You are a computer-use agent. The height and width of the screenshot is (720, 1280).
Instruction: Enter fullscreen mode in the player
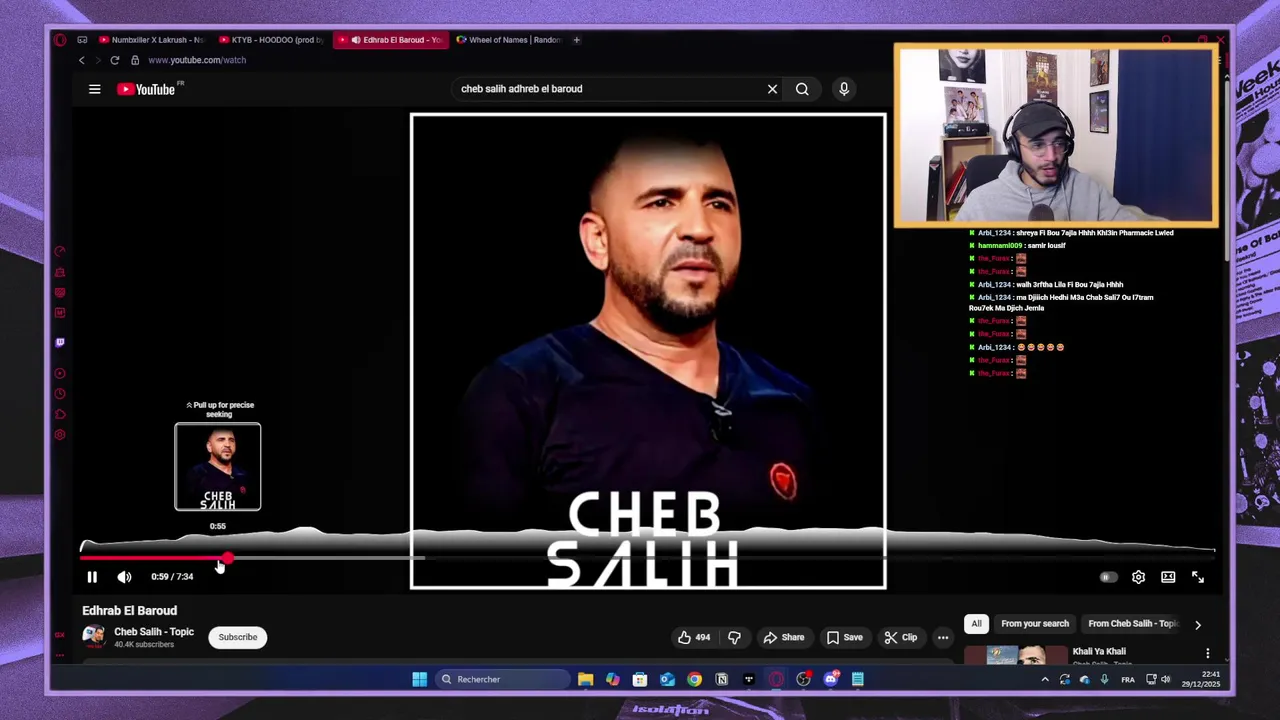(1198, 577)
